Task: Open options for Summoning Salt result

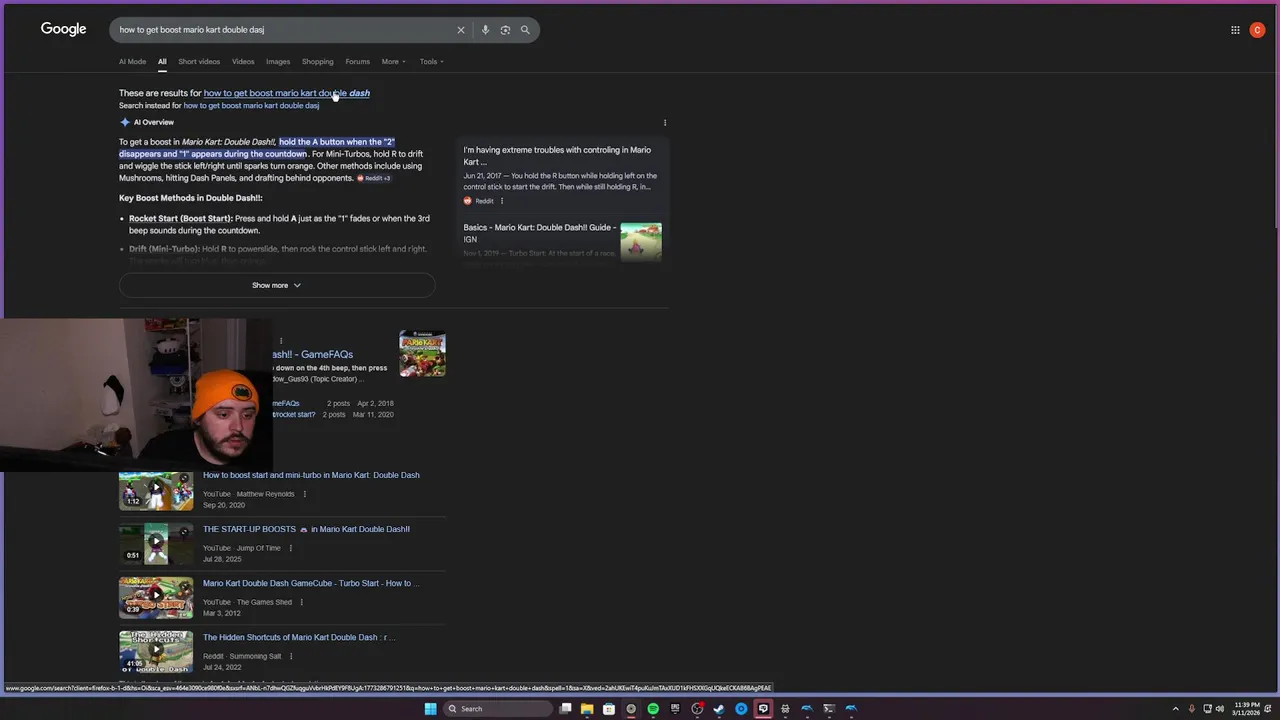Action: (x=291, y=656)
